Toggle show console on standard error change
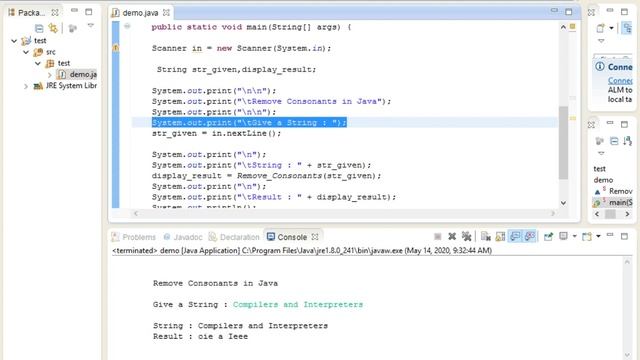Image resolution: width=640 pixels, height=360 pixels. click(530, 236)
